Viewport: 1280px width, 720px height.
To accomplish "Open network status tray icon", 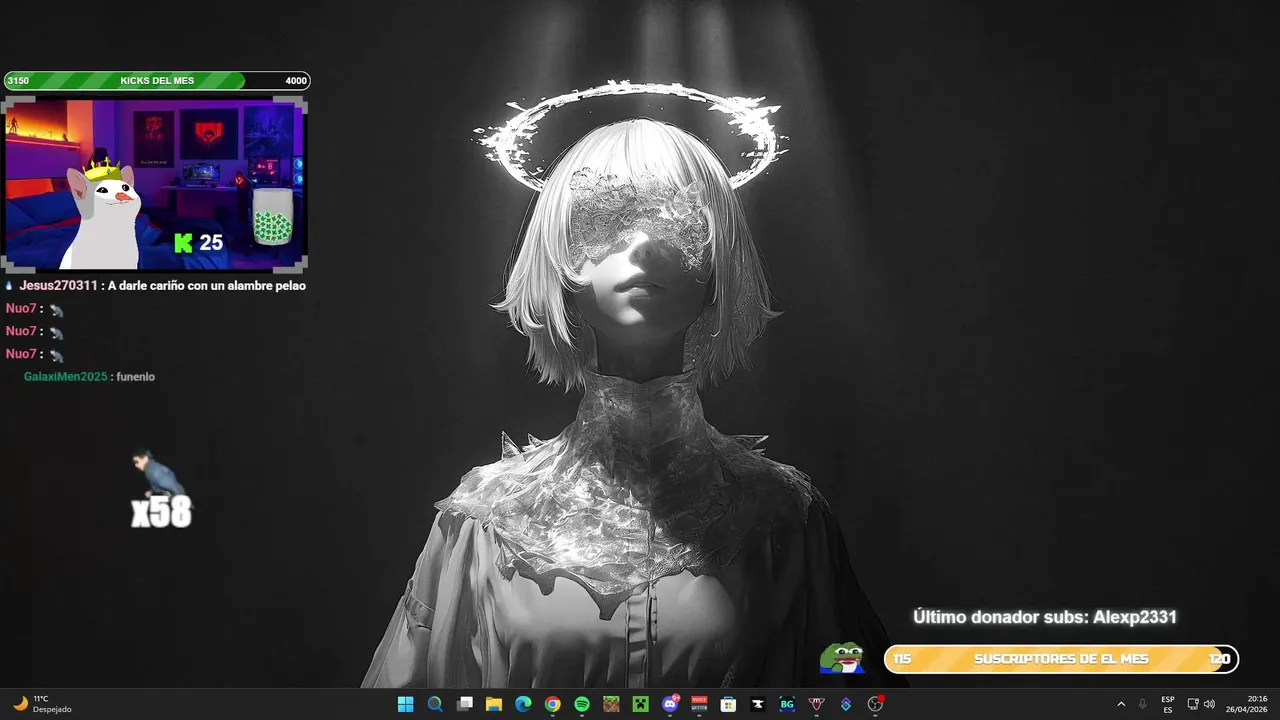I will point(1193,704).
